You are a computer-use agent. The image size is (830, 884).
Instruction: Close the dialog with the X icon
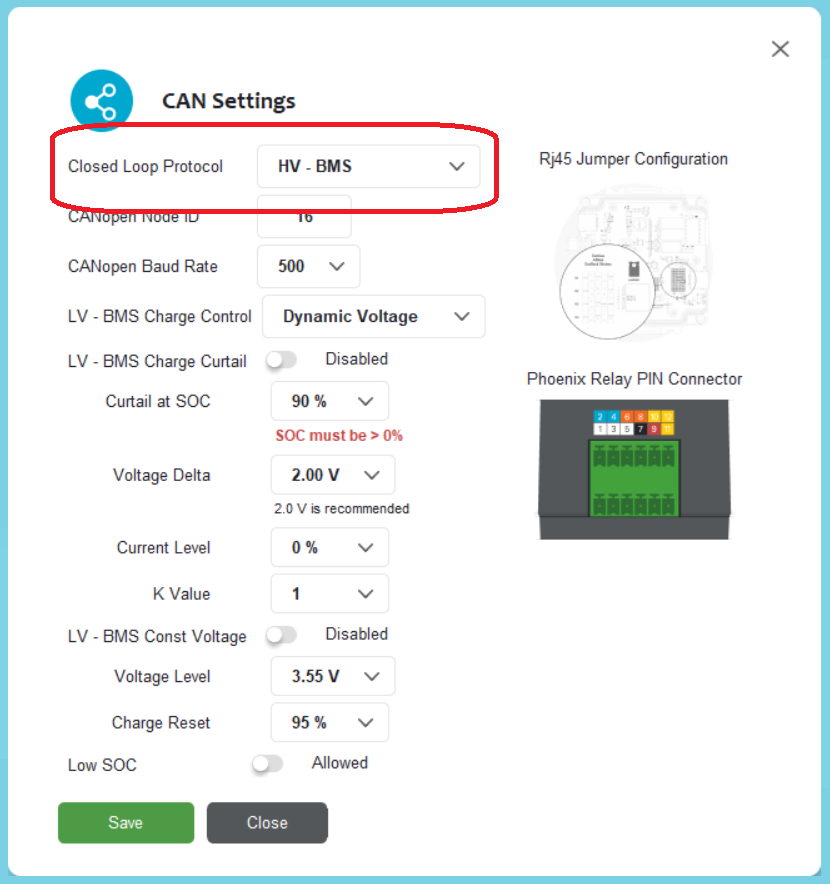point(780,49)
